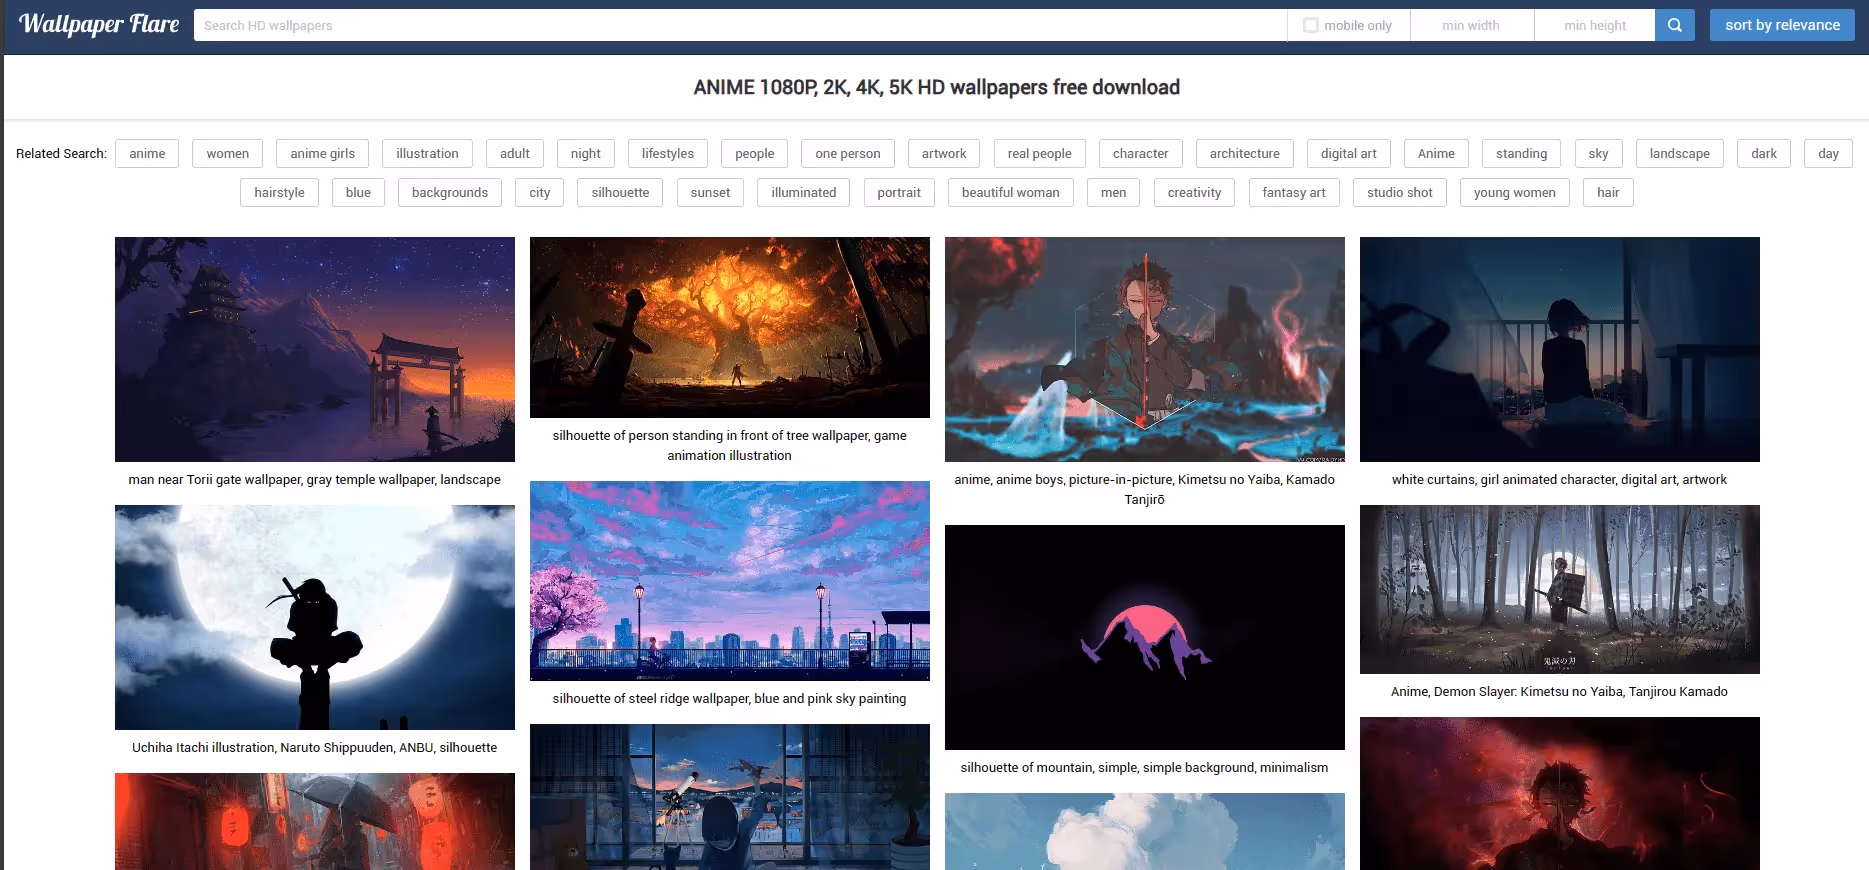
Task: View the Uchiha Itachi moon silhouette wallpaper
Action: tap(315, 617)
